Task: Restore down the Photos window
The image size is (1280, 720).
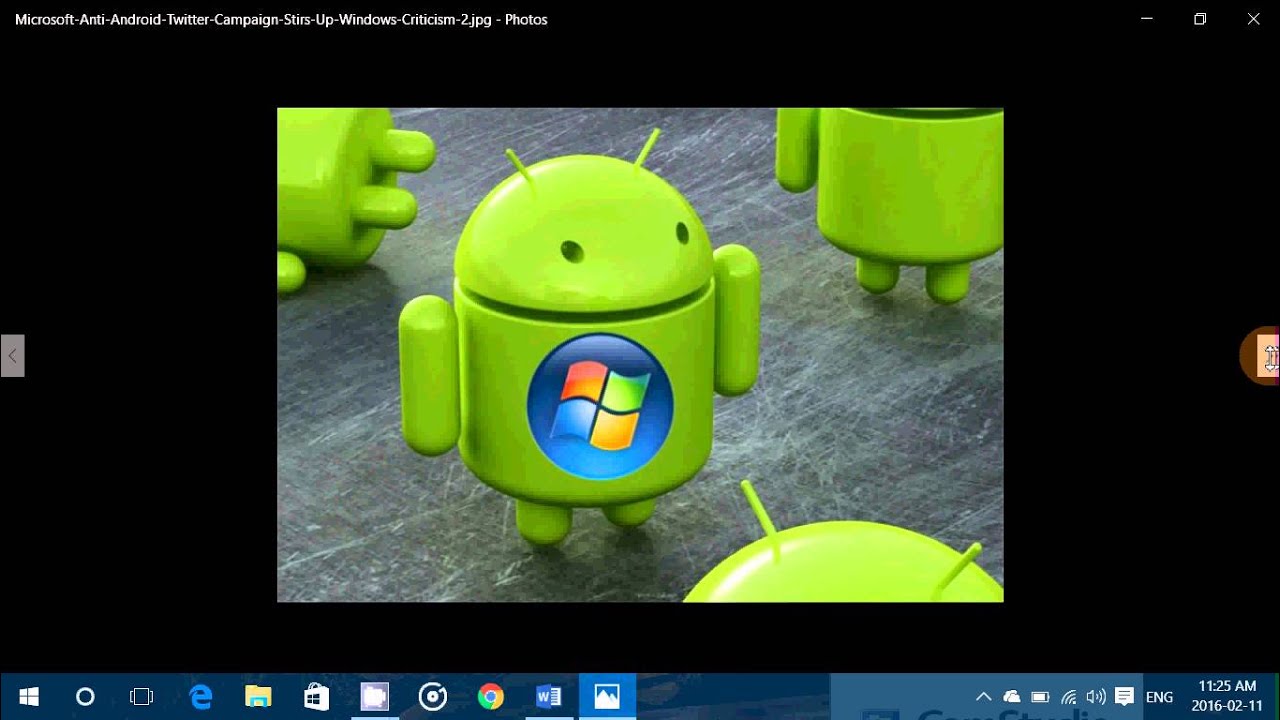Action: 1200,19
